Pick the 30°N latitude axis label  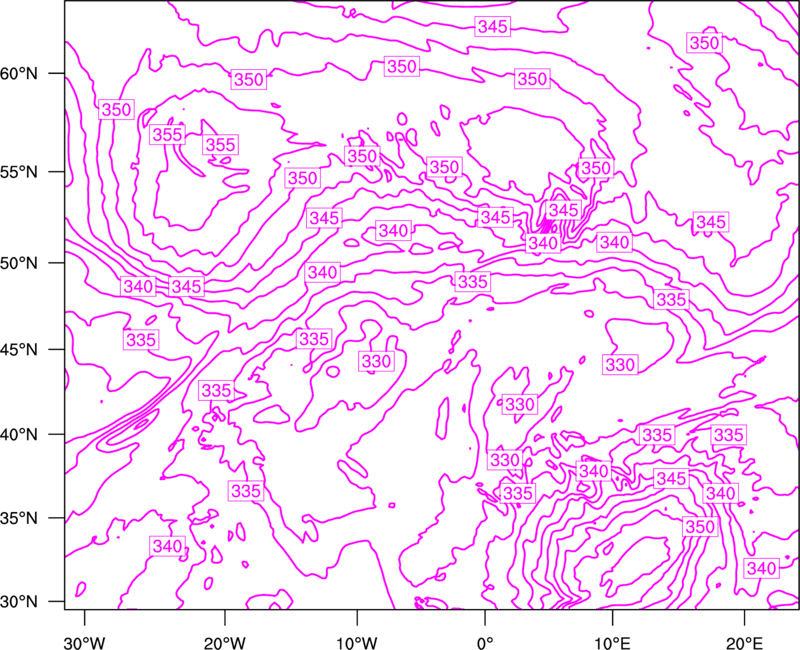click(19, 601)
